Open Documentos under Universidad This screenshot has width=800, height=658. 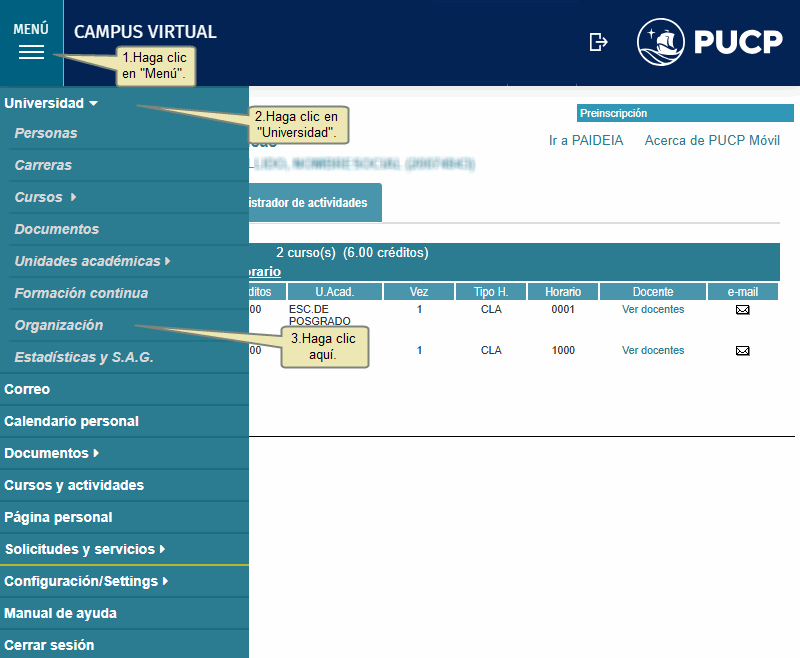tap(57, 229)
